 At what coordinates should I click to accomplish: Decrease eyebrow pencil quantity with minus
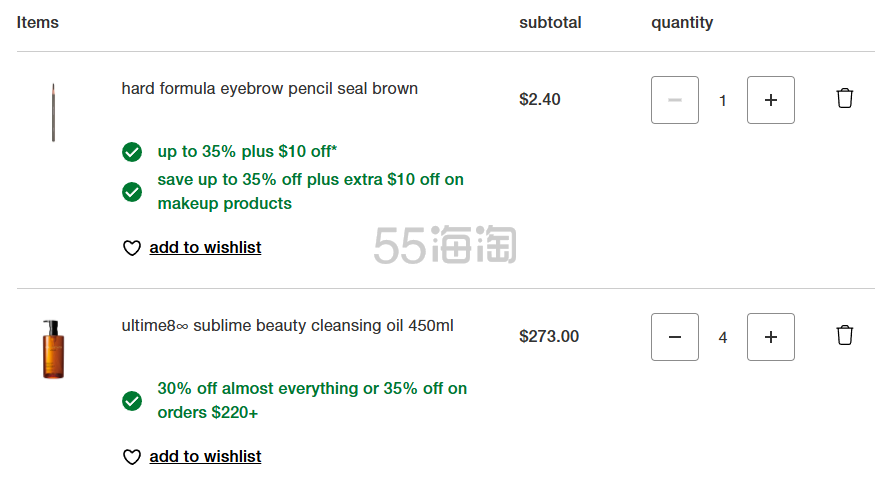click(675, 100)
